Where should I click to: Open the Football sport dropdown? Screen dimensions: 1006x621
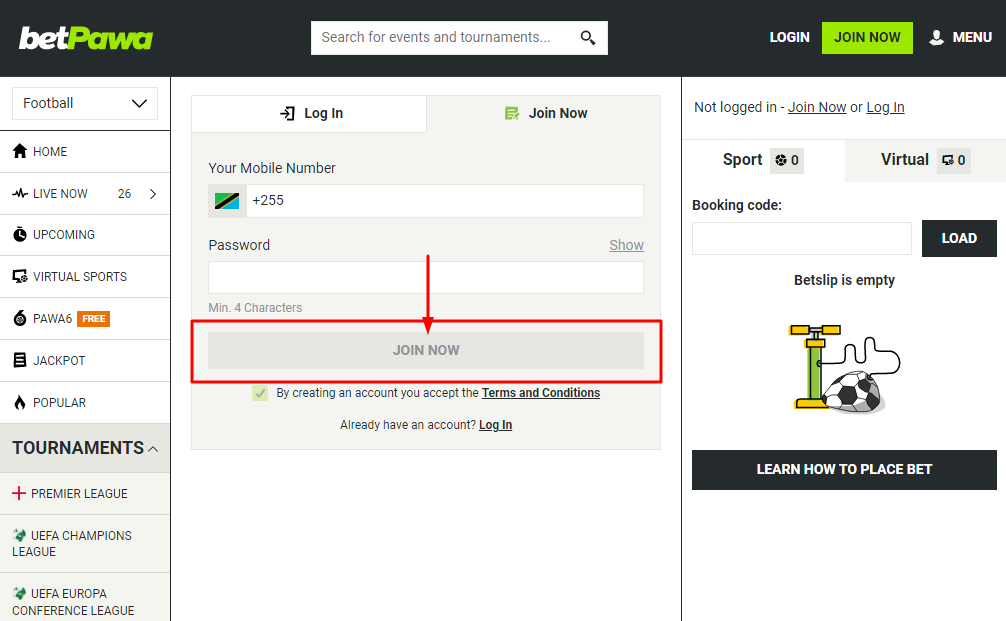85,103
